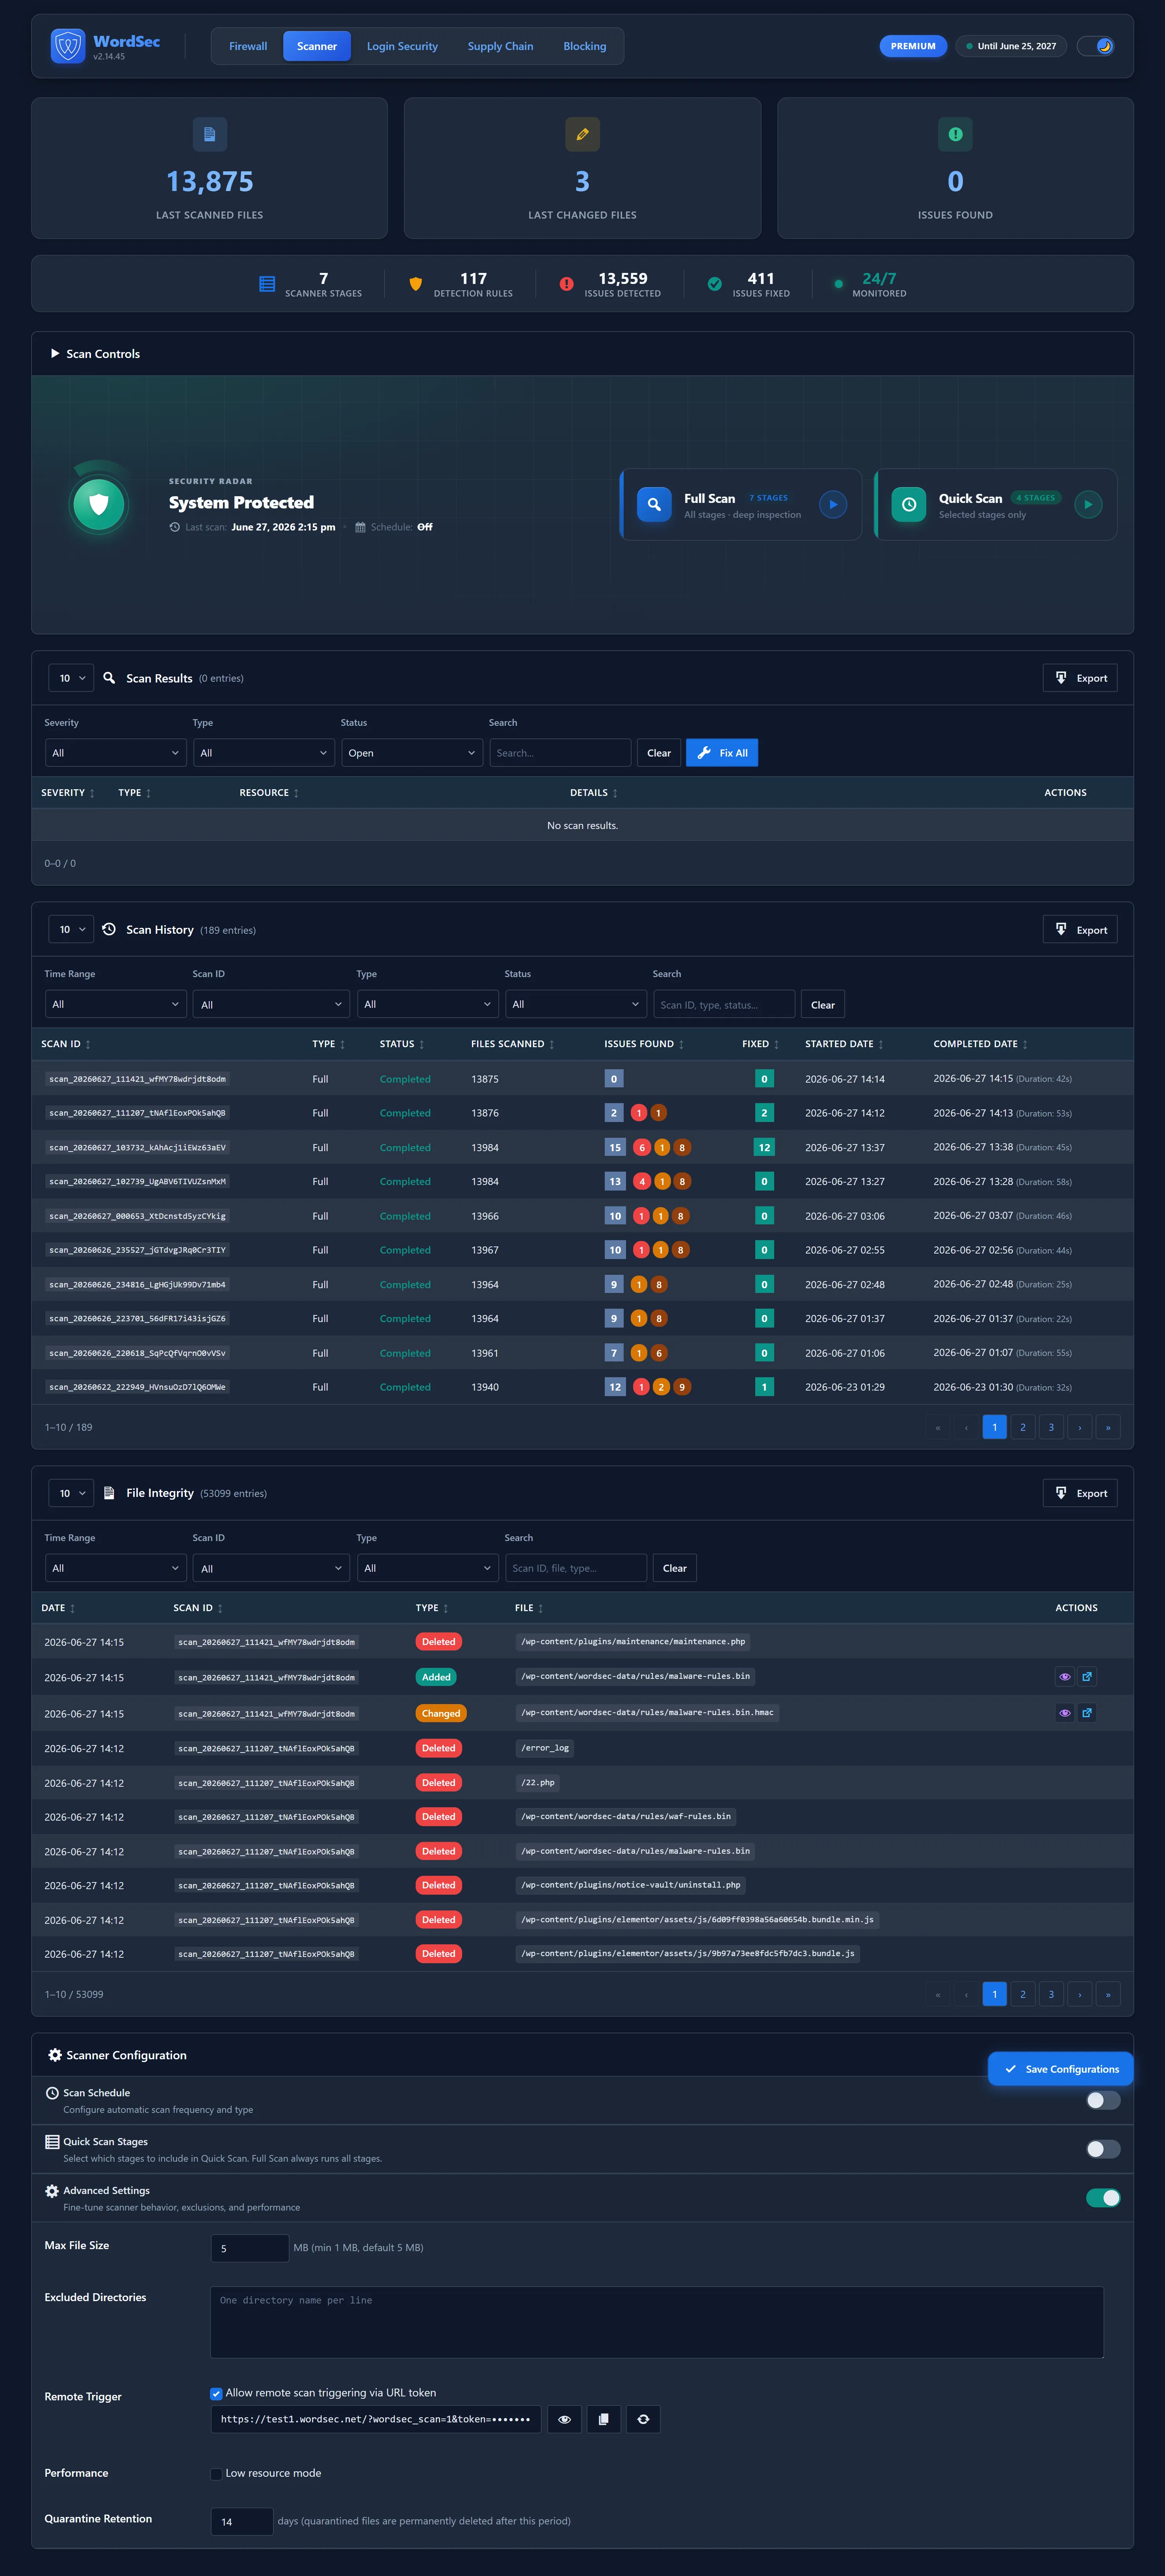Image resolution: width=1165 pixels, height=2576 pixels.
Task: Click the issues detected red warning icon
Action: (566, 284)
